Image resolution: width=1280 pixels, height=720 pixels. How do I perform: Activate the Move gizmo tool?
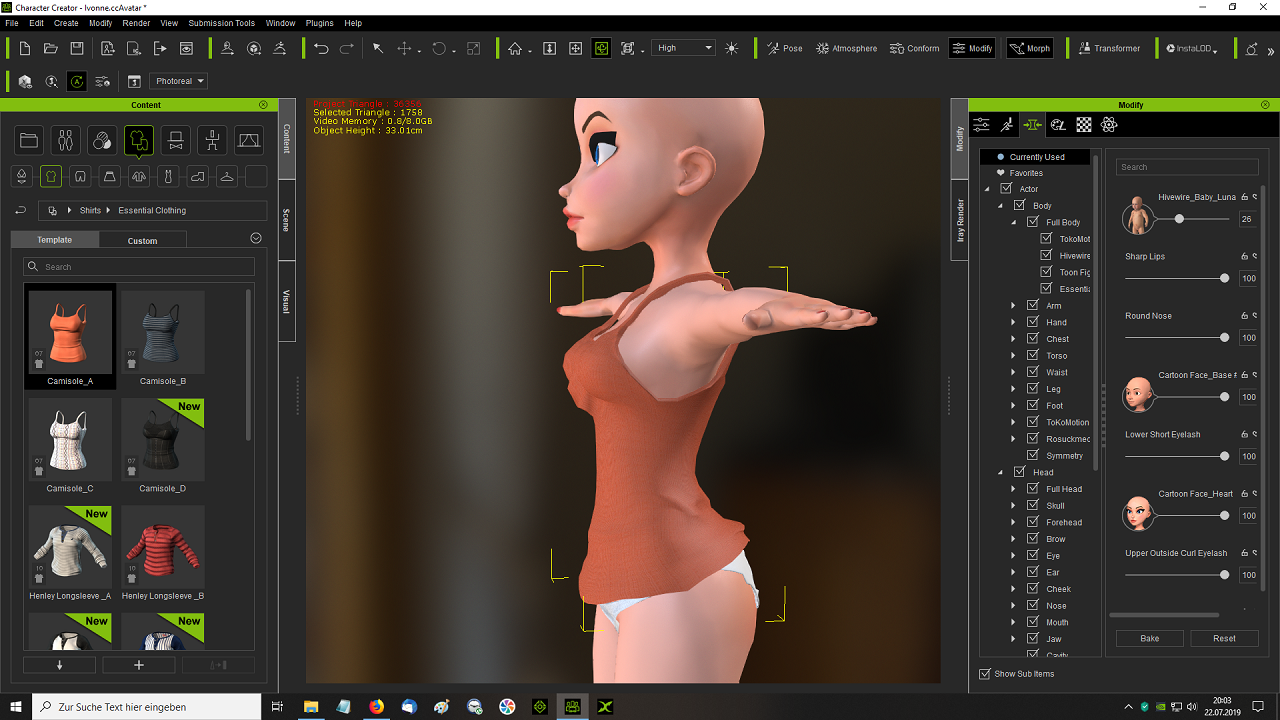click(405, 48)
